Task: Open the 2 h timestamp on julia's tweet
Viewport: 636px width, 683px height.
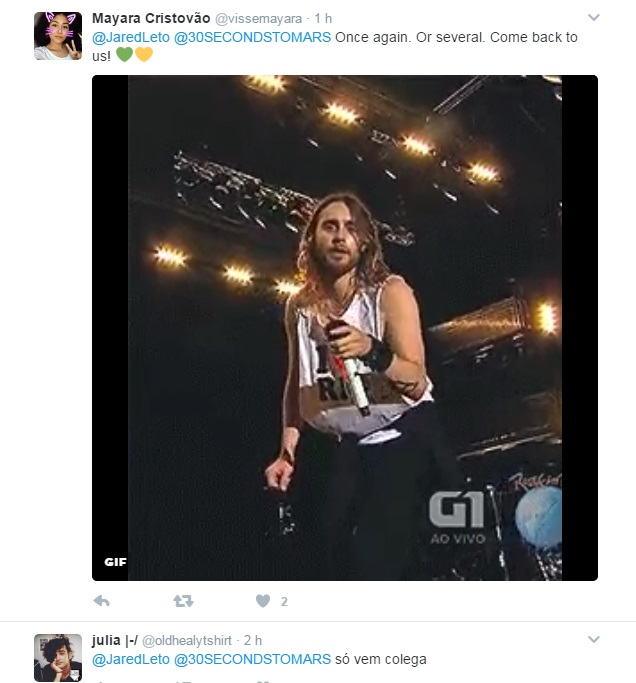Action: [x=253, y=641]
